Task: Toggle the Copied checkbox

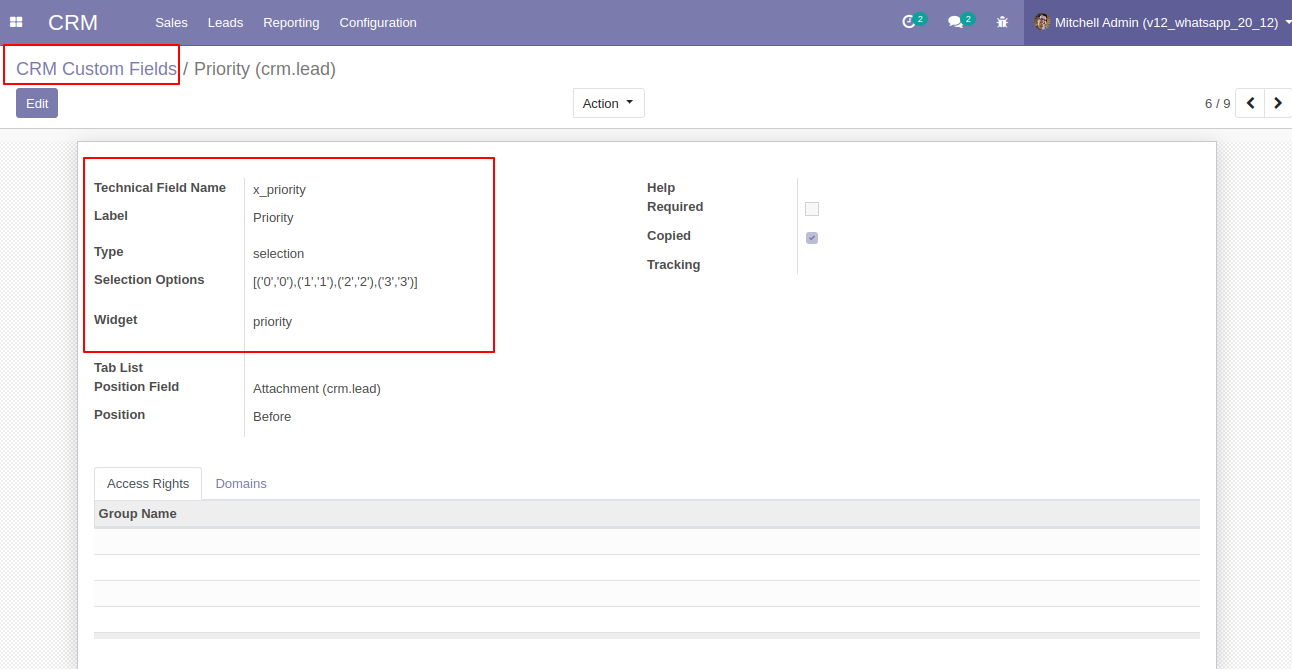Action: click(x=812, y=238)
